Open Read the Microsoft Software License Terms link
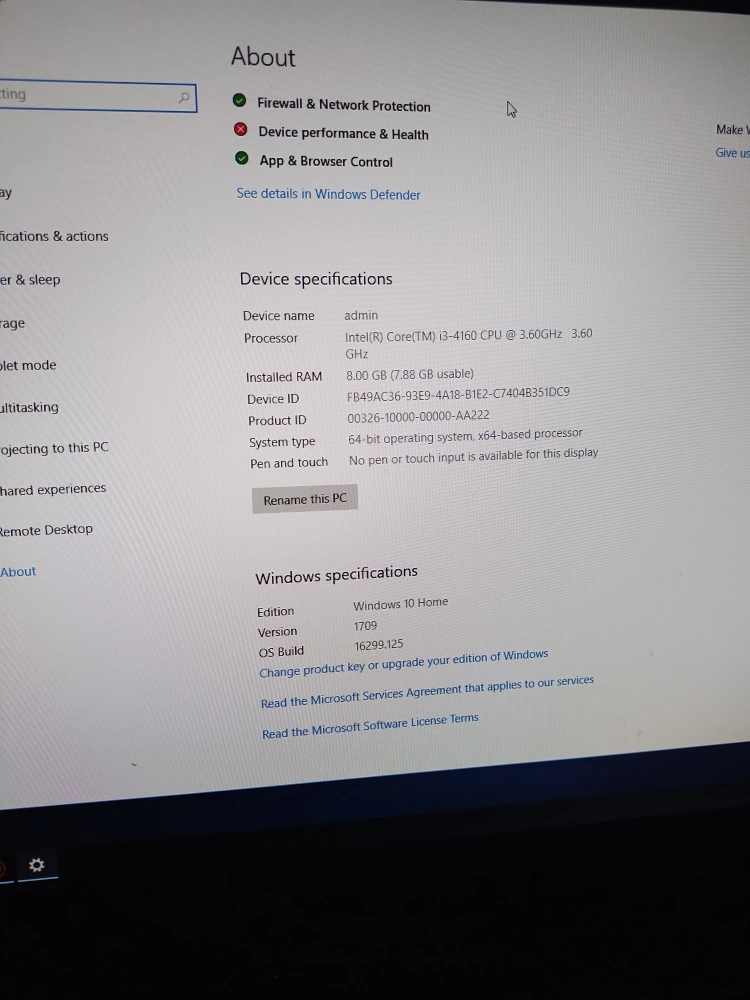Viewport: 750px width, 1000px height. [370, 726]
